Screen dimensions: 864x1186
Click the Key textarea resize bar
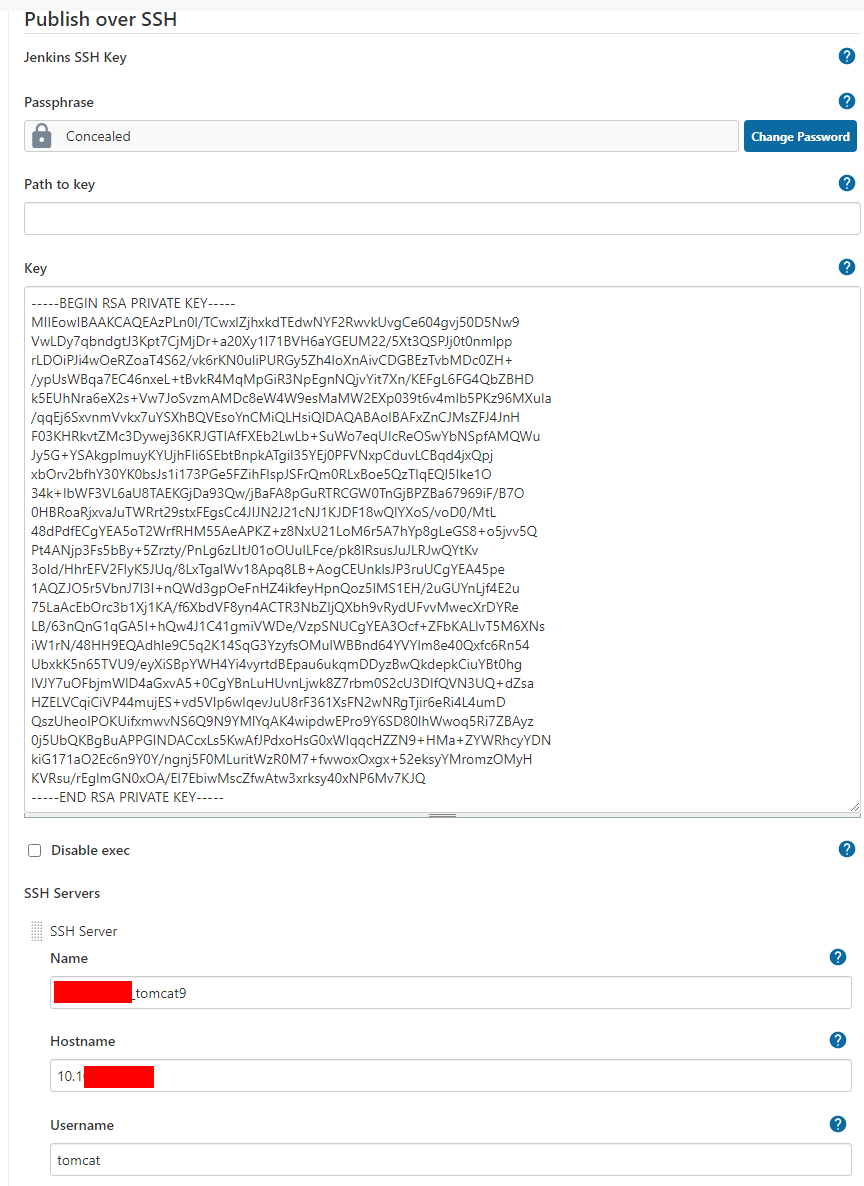[442, 815]
